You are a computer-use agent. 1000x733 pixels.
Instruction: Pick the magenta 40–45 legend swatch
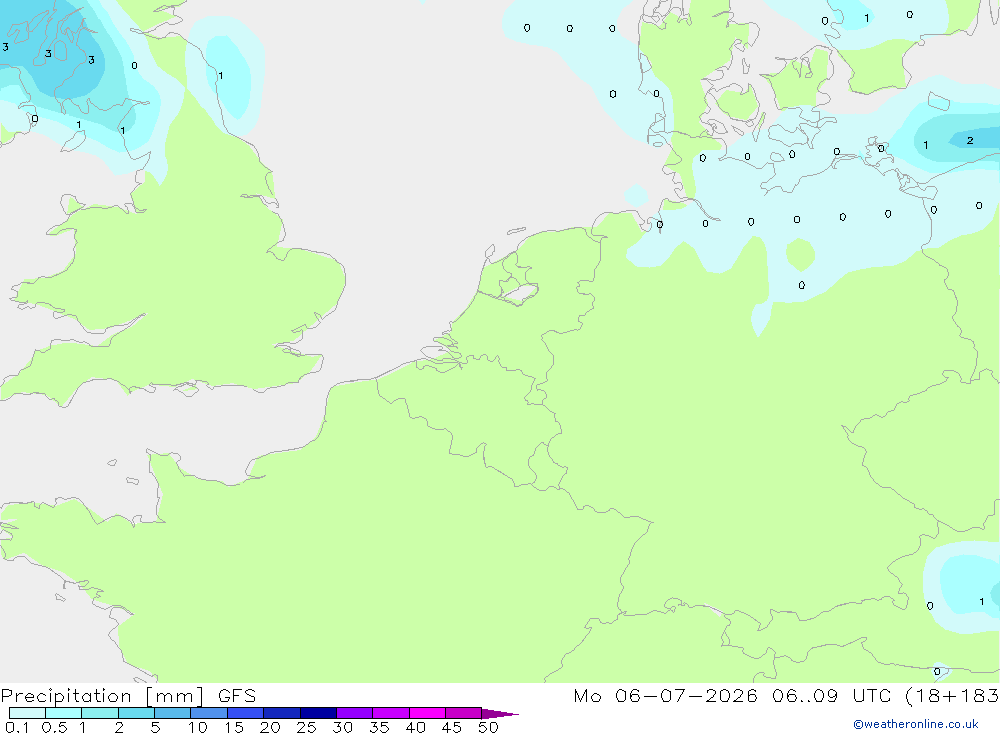tap(427, 713)
